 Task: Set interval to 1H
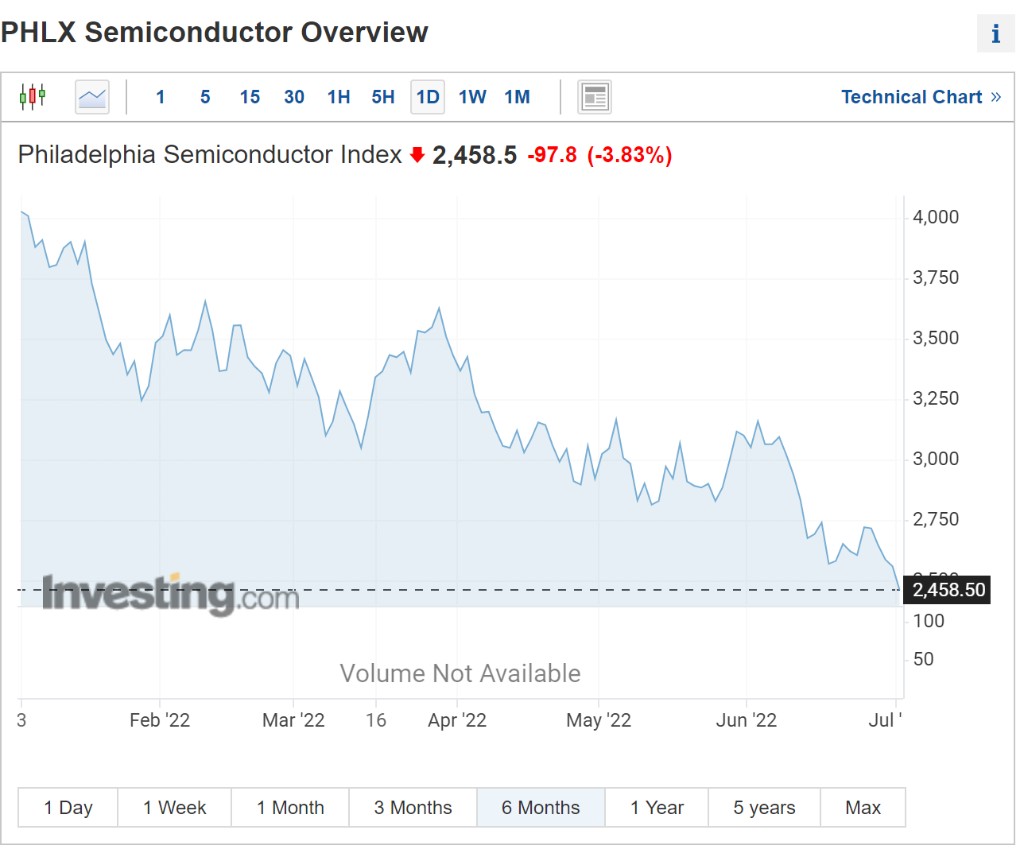point(338,97)
